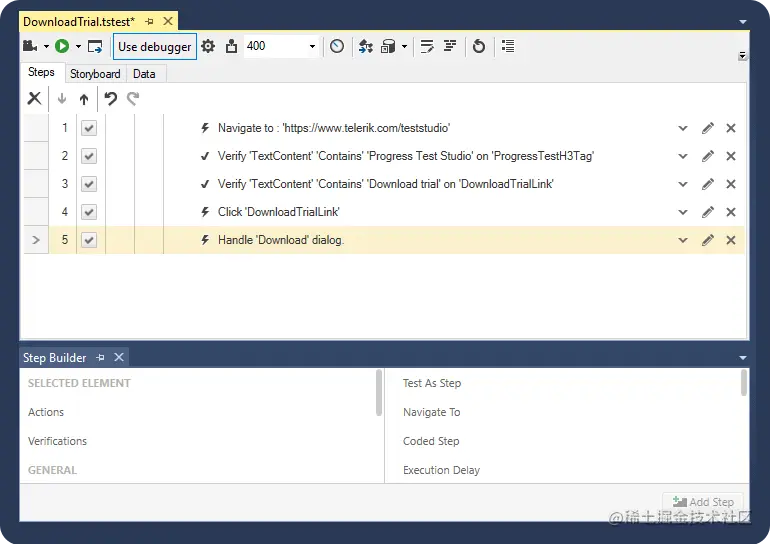The image size is (770, 544).
Task: Edit the Handle Download dialog step
Action: click(708, 240)
